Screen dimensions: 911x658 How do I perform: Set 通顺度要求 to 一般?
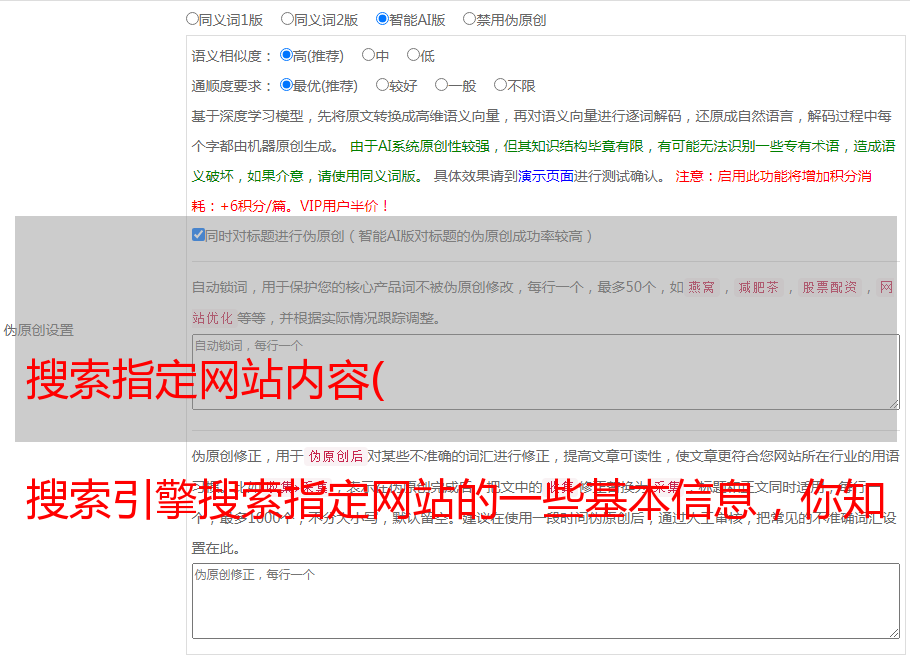(x=442, y=85)
